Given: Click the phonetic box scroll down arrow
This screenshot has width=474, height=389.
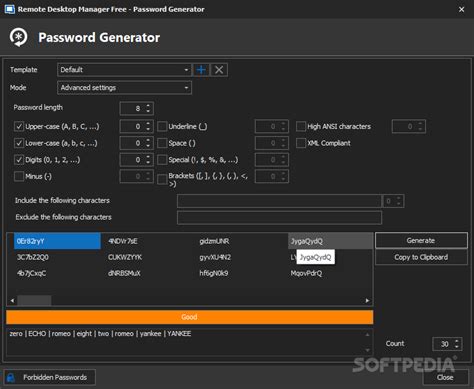Looking at the screenshot, I should [368, 350].
